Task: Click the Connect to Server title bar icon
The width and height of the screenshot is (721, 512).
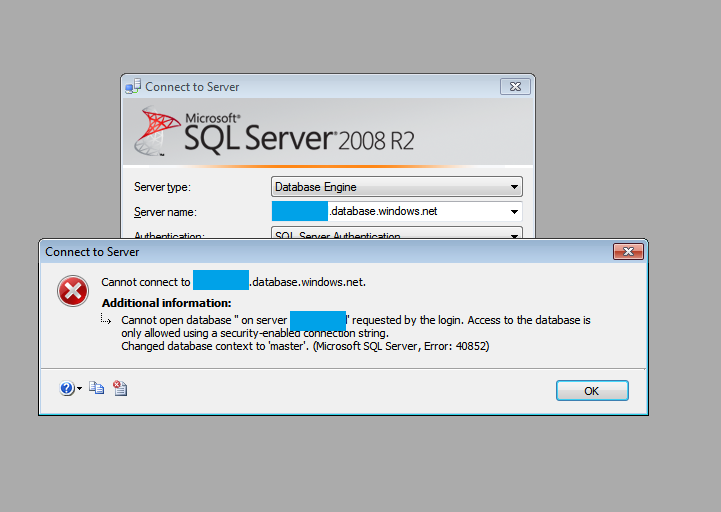Action: click(133, 86)
